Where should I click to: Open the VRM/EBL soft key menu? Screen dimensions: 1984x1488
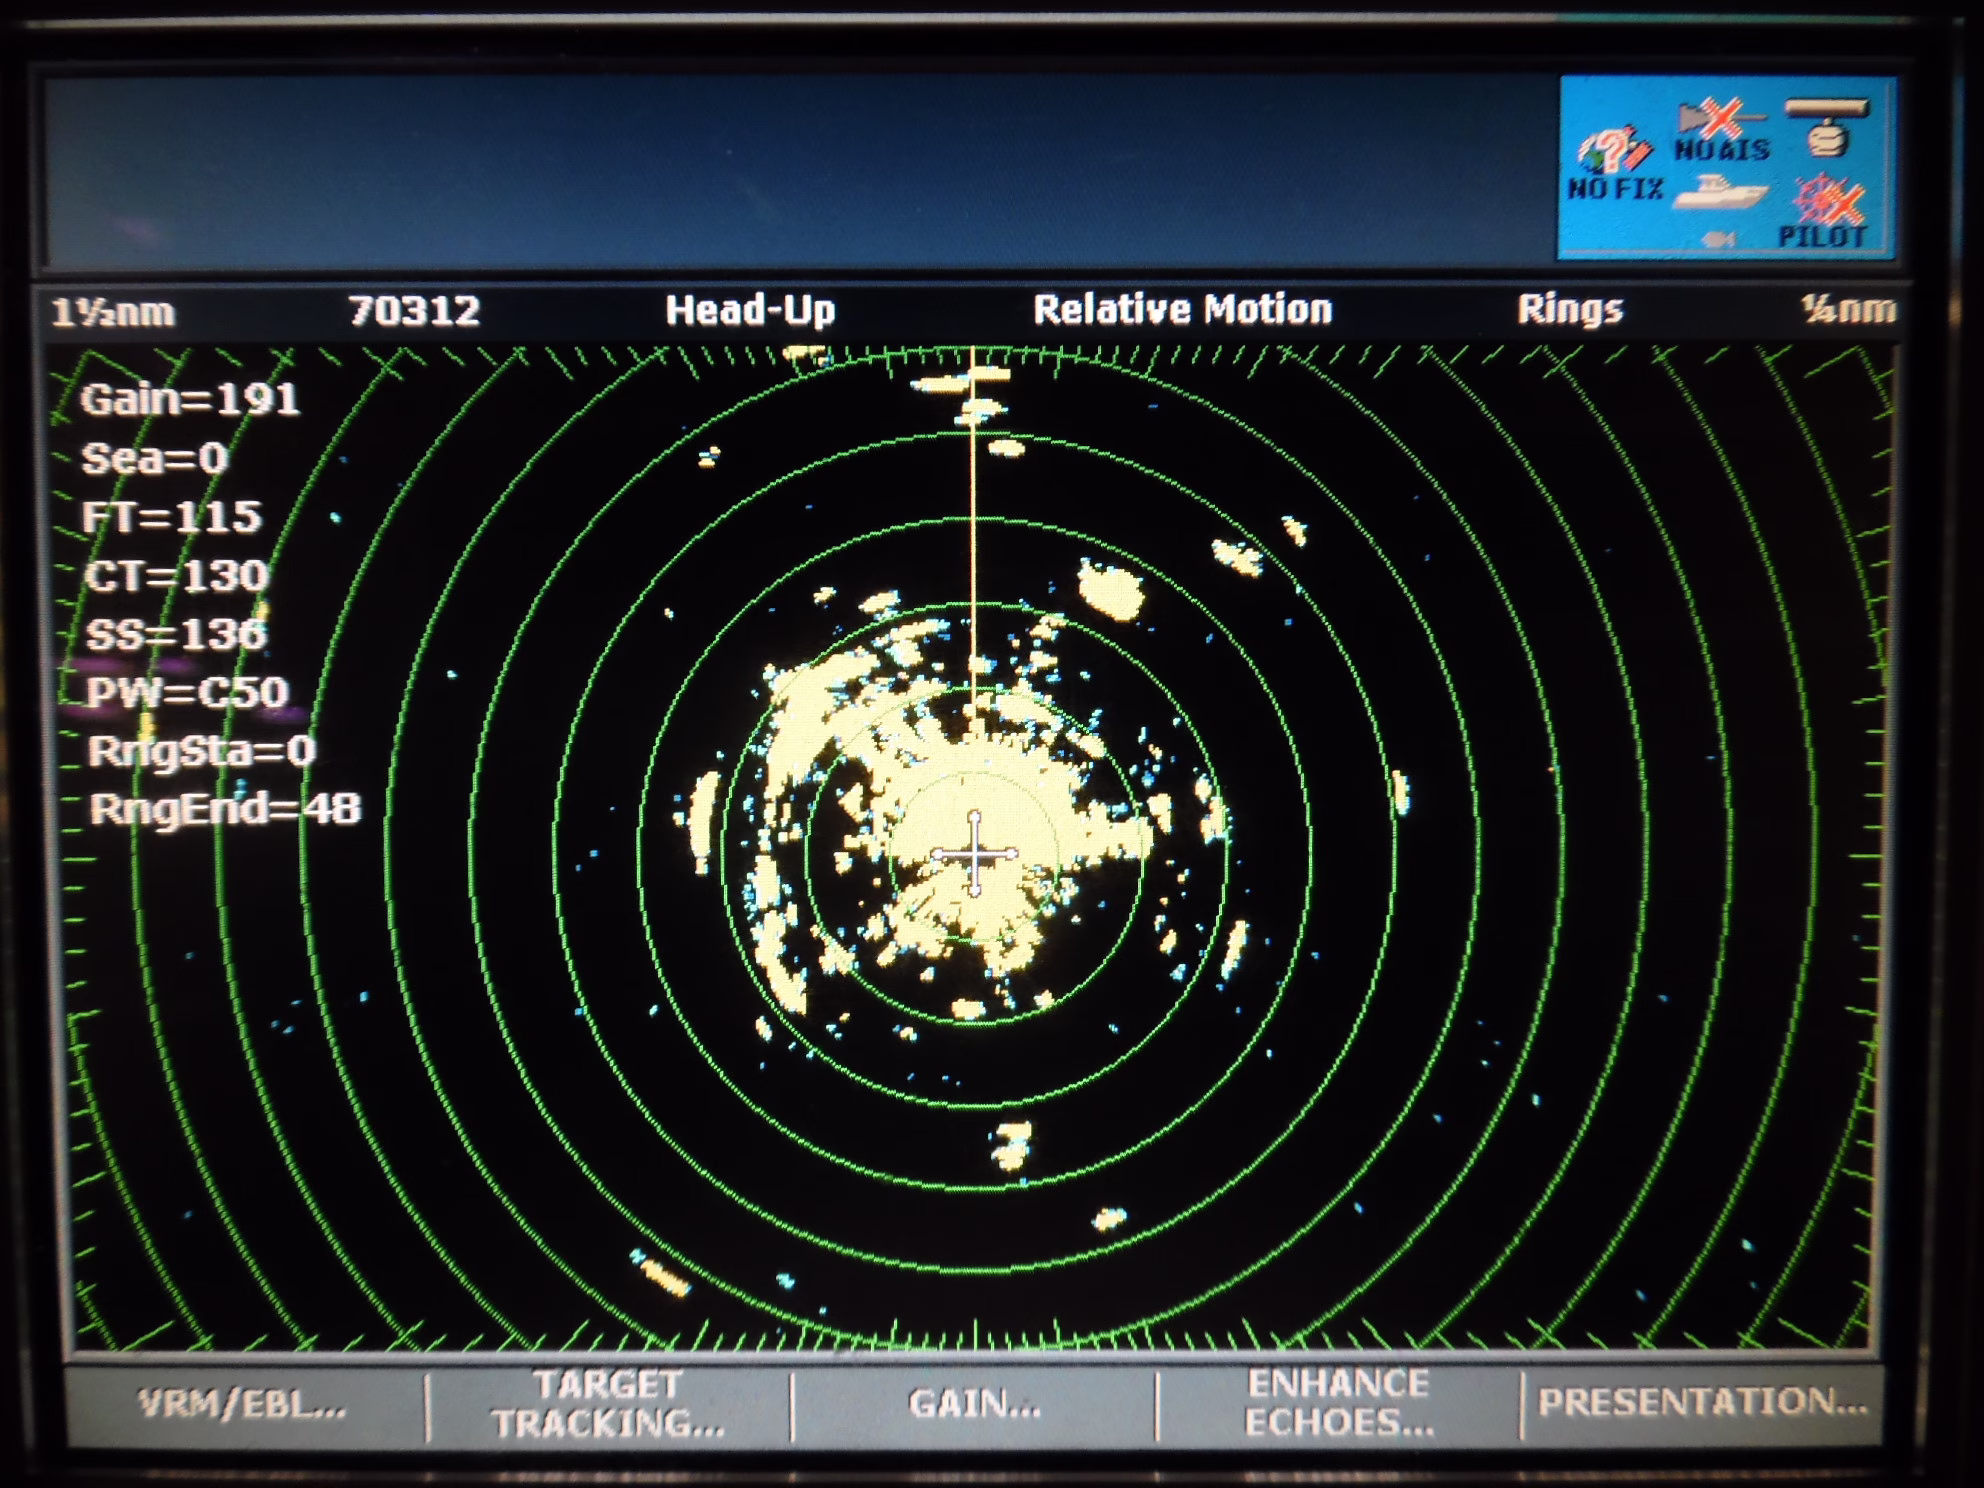pyautogui.click(x=243, y=1406)
